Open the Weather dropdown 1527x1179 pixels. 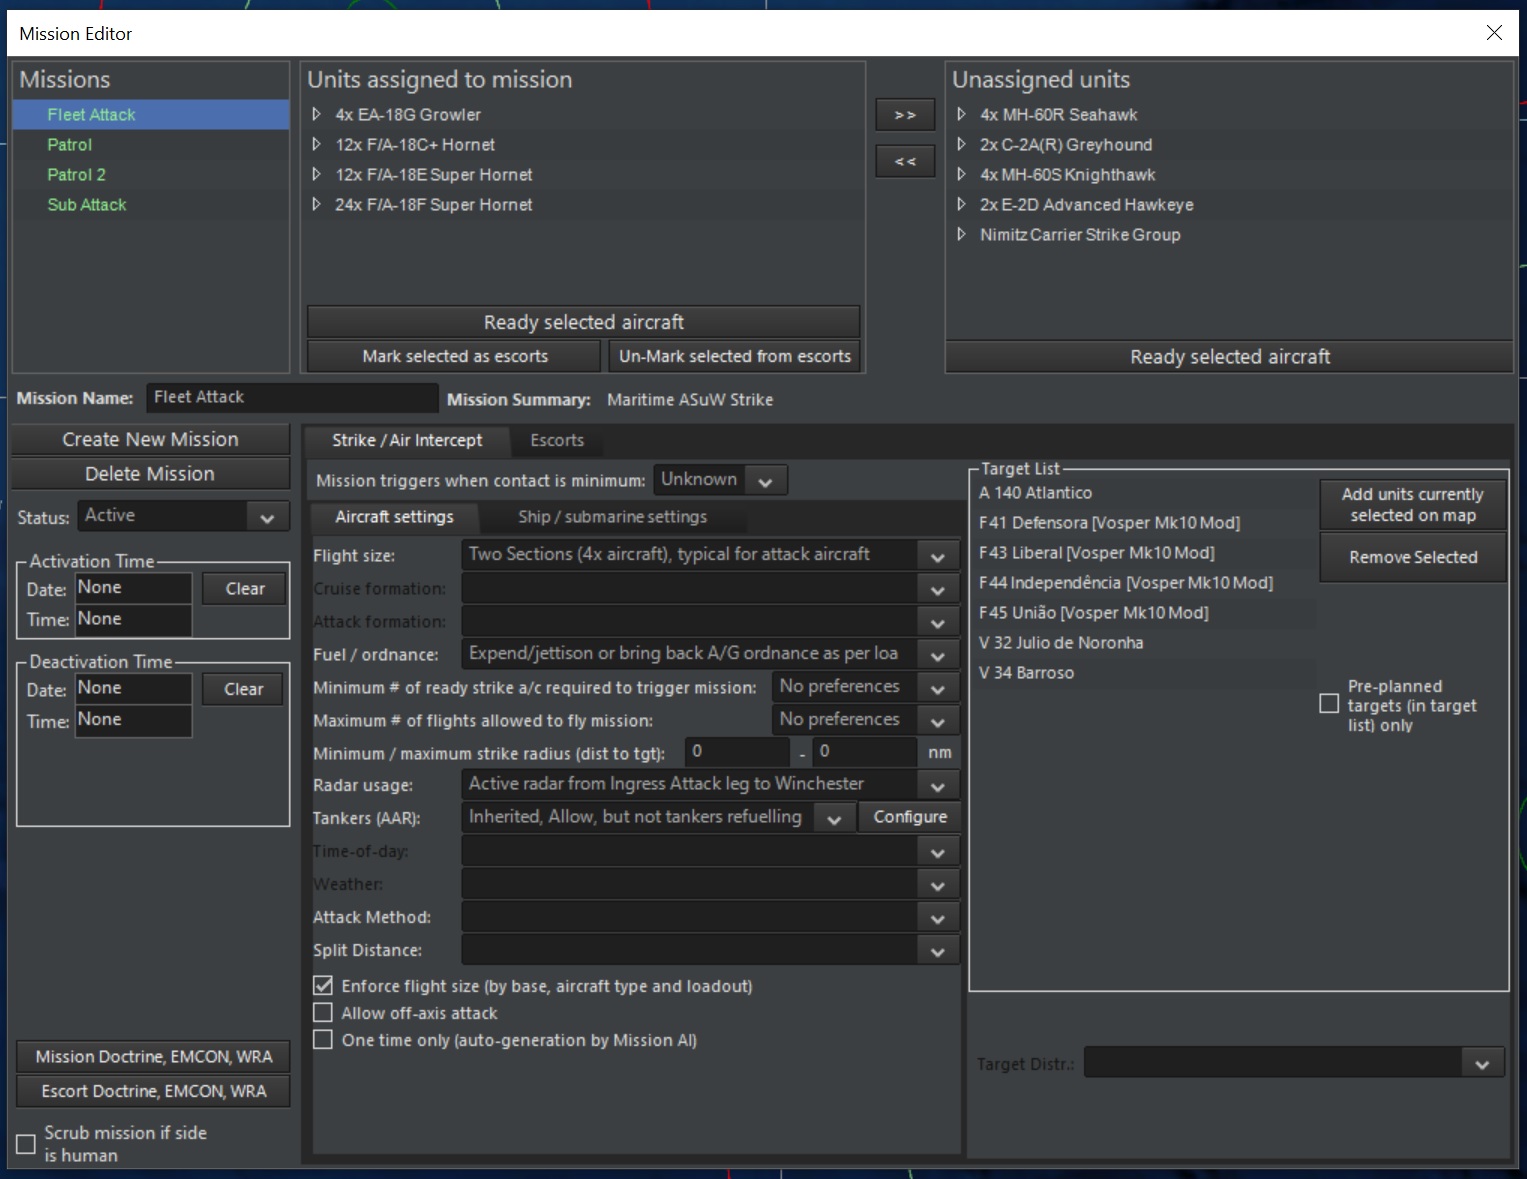click(710, 885)
